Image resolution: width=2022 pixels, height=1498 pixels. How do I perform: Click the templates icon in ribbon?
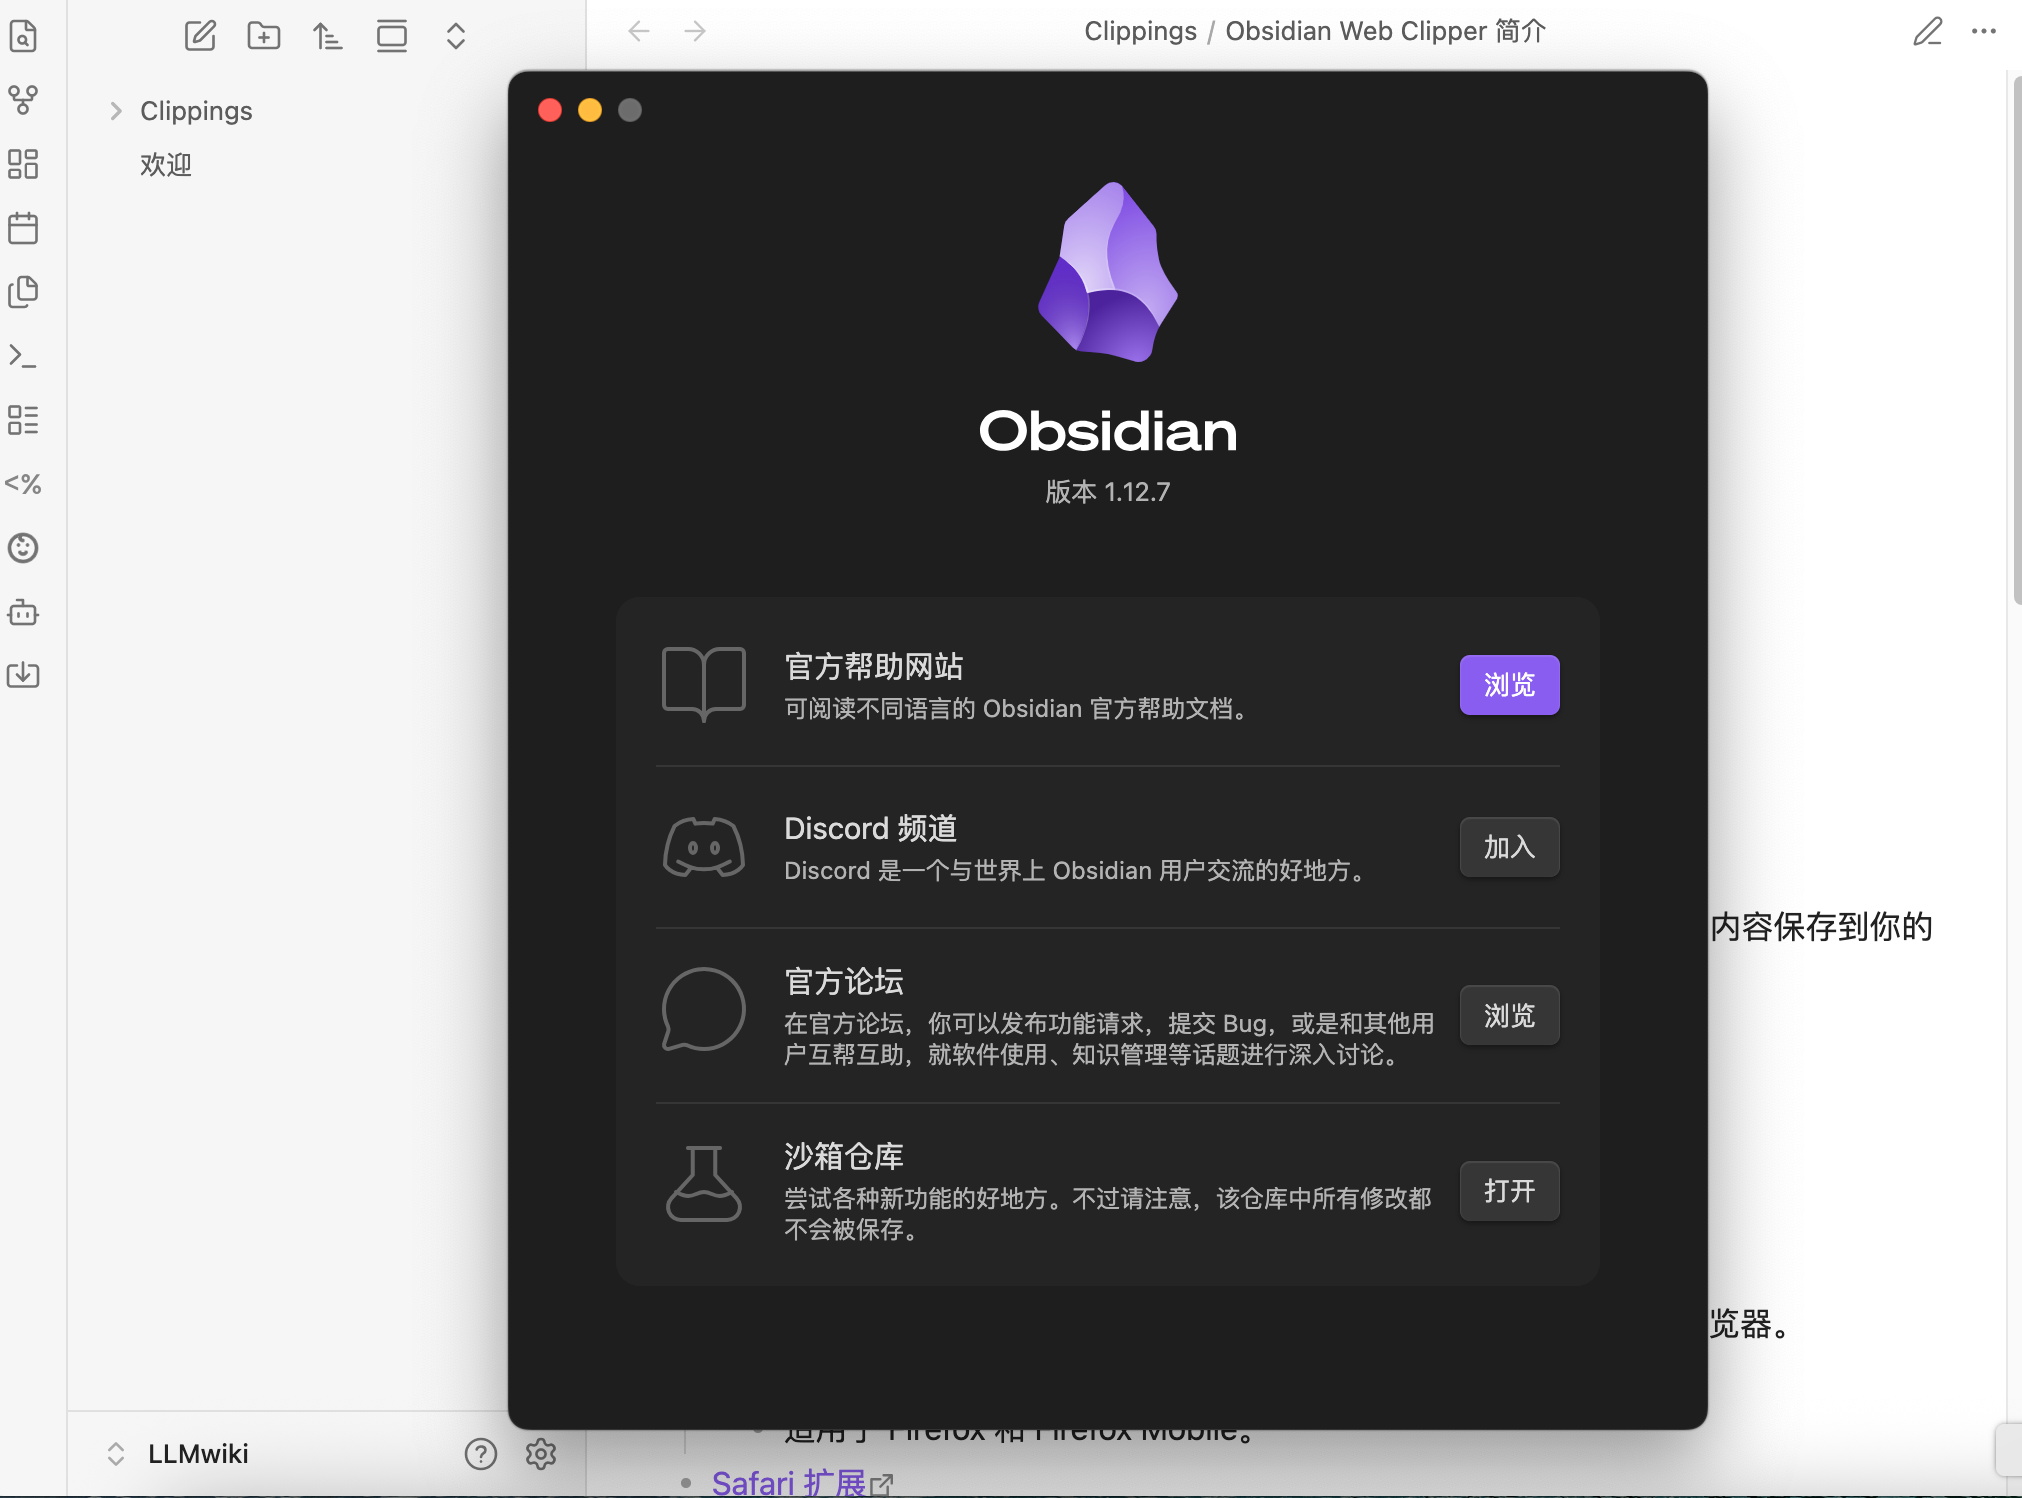[23, 292]
